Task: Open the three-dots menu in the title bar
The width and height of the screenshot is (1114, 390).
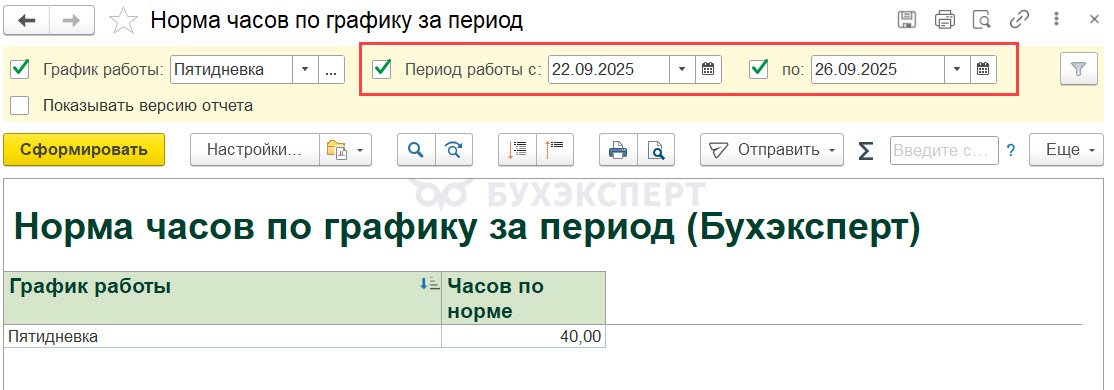Action: (x=1057, y=20)
